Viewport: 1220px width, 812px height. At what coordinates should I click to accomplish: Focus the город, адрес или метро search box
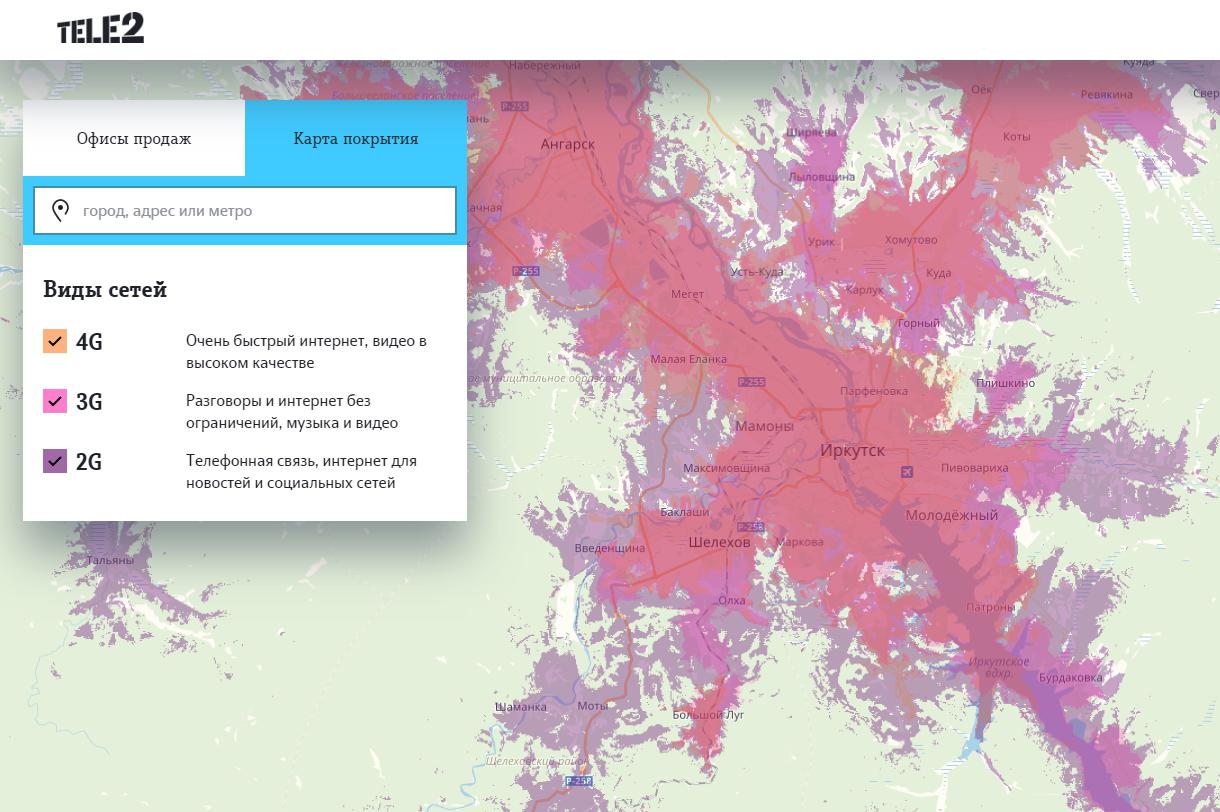click(x=260, y=210)
